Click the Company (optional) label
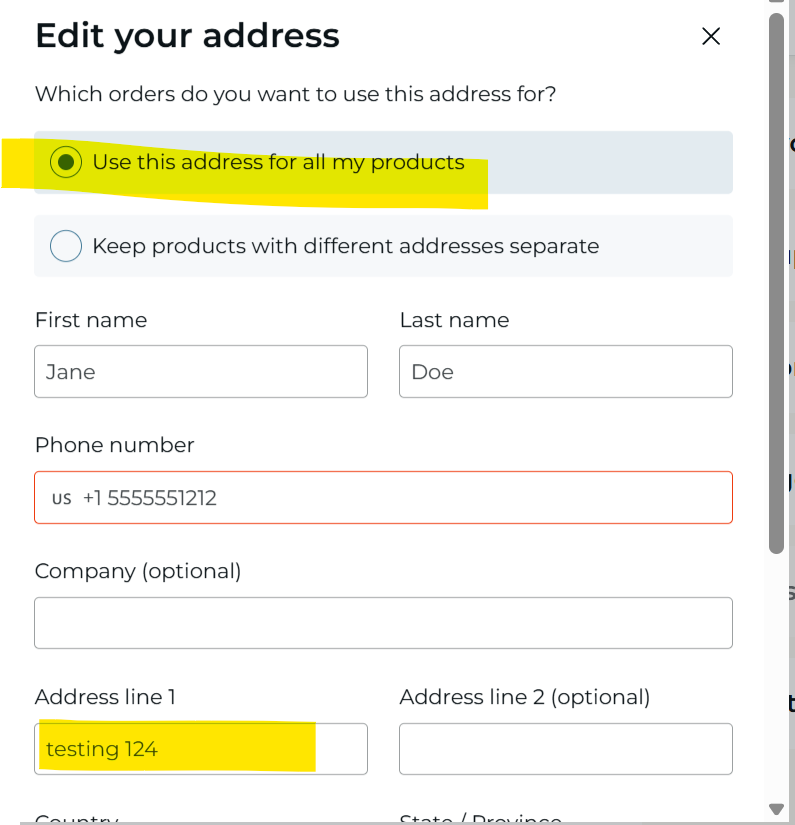 pyautogui.click(x=138, y=571)
